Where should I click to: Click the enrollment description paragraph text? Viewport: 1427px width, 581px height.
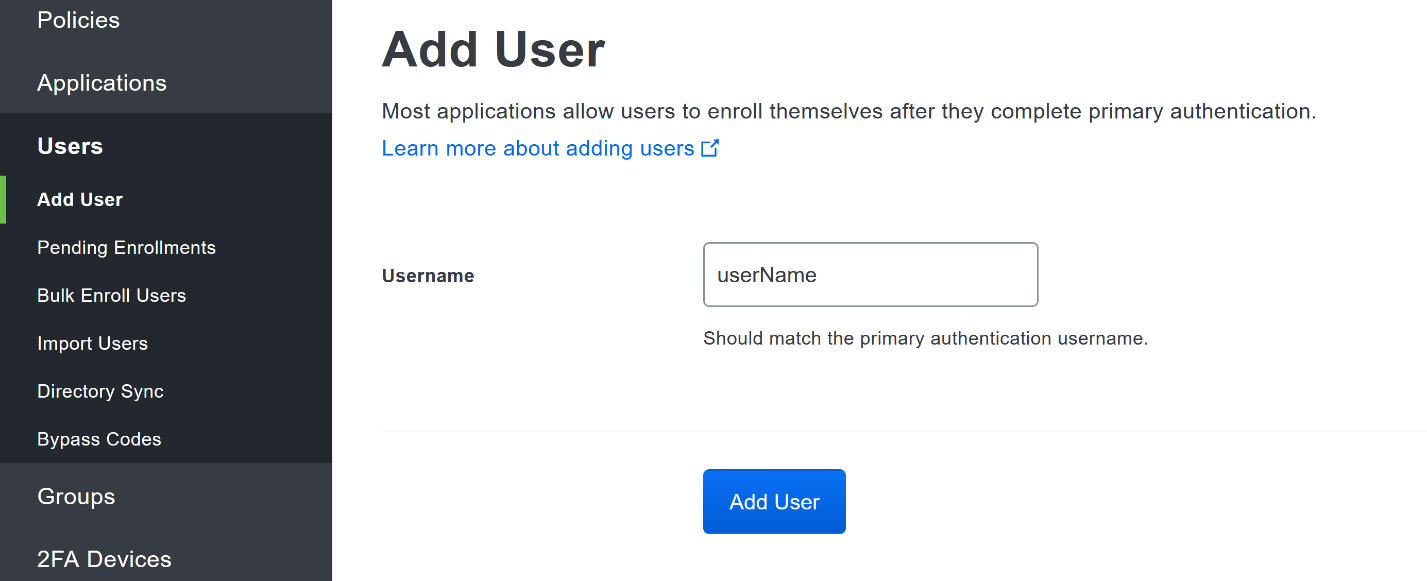pos(848,112)
